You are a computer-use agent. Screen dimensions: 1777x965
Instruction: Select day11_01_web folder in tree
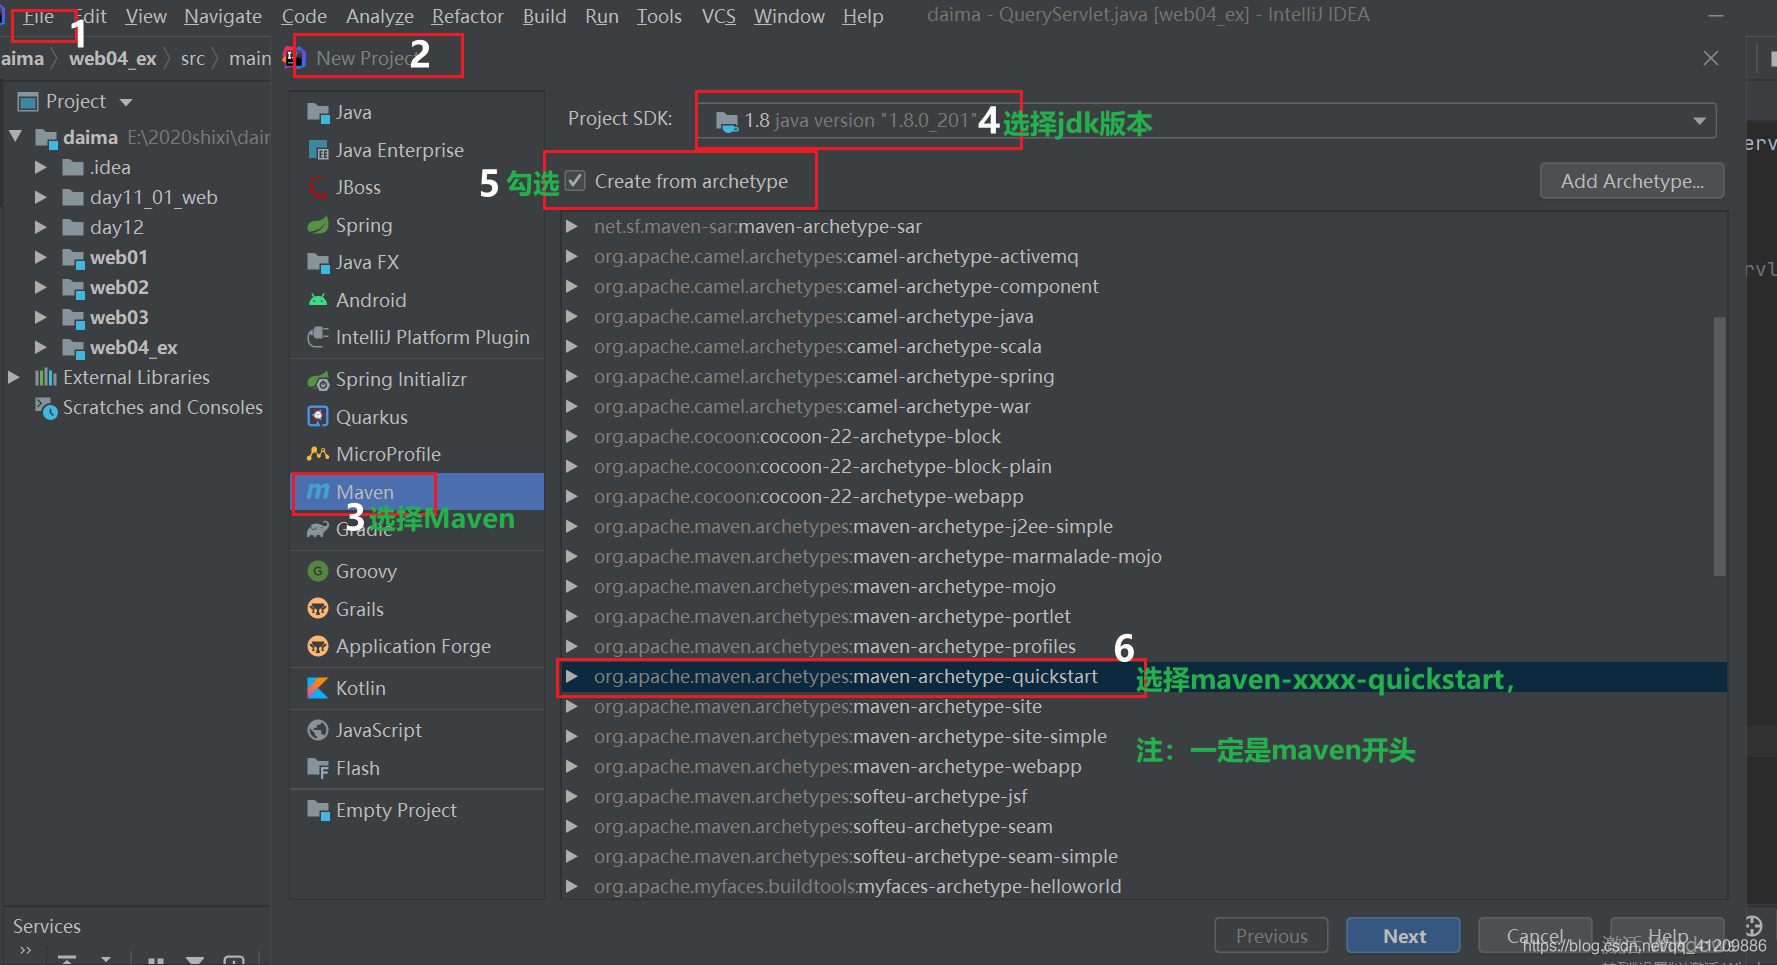(x=153, y=197)
